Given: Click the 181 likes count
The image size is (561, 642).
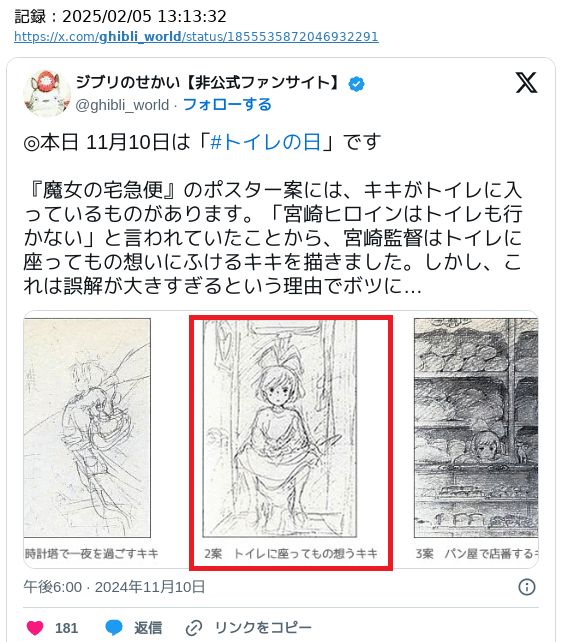Looking at the screenshot, I should coord(66,628).
